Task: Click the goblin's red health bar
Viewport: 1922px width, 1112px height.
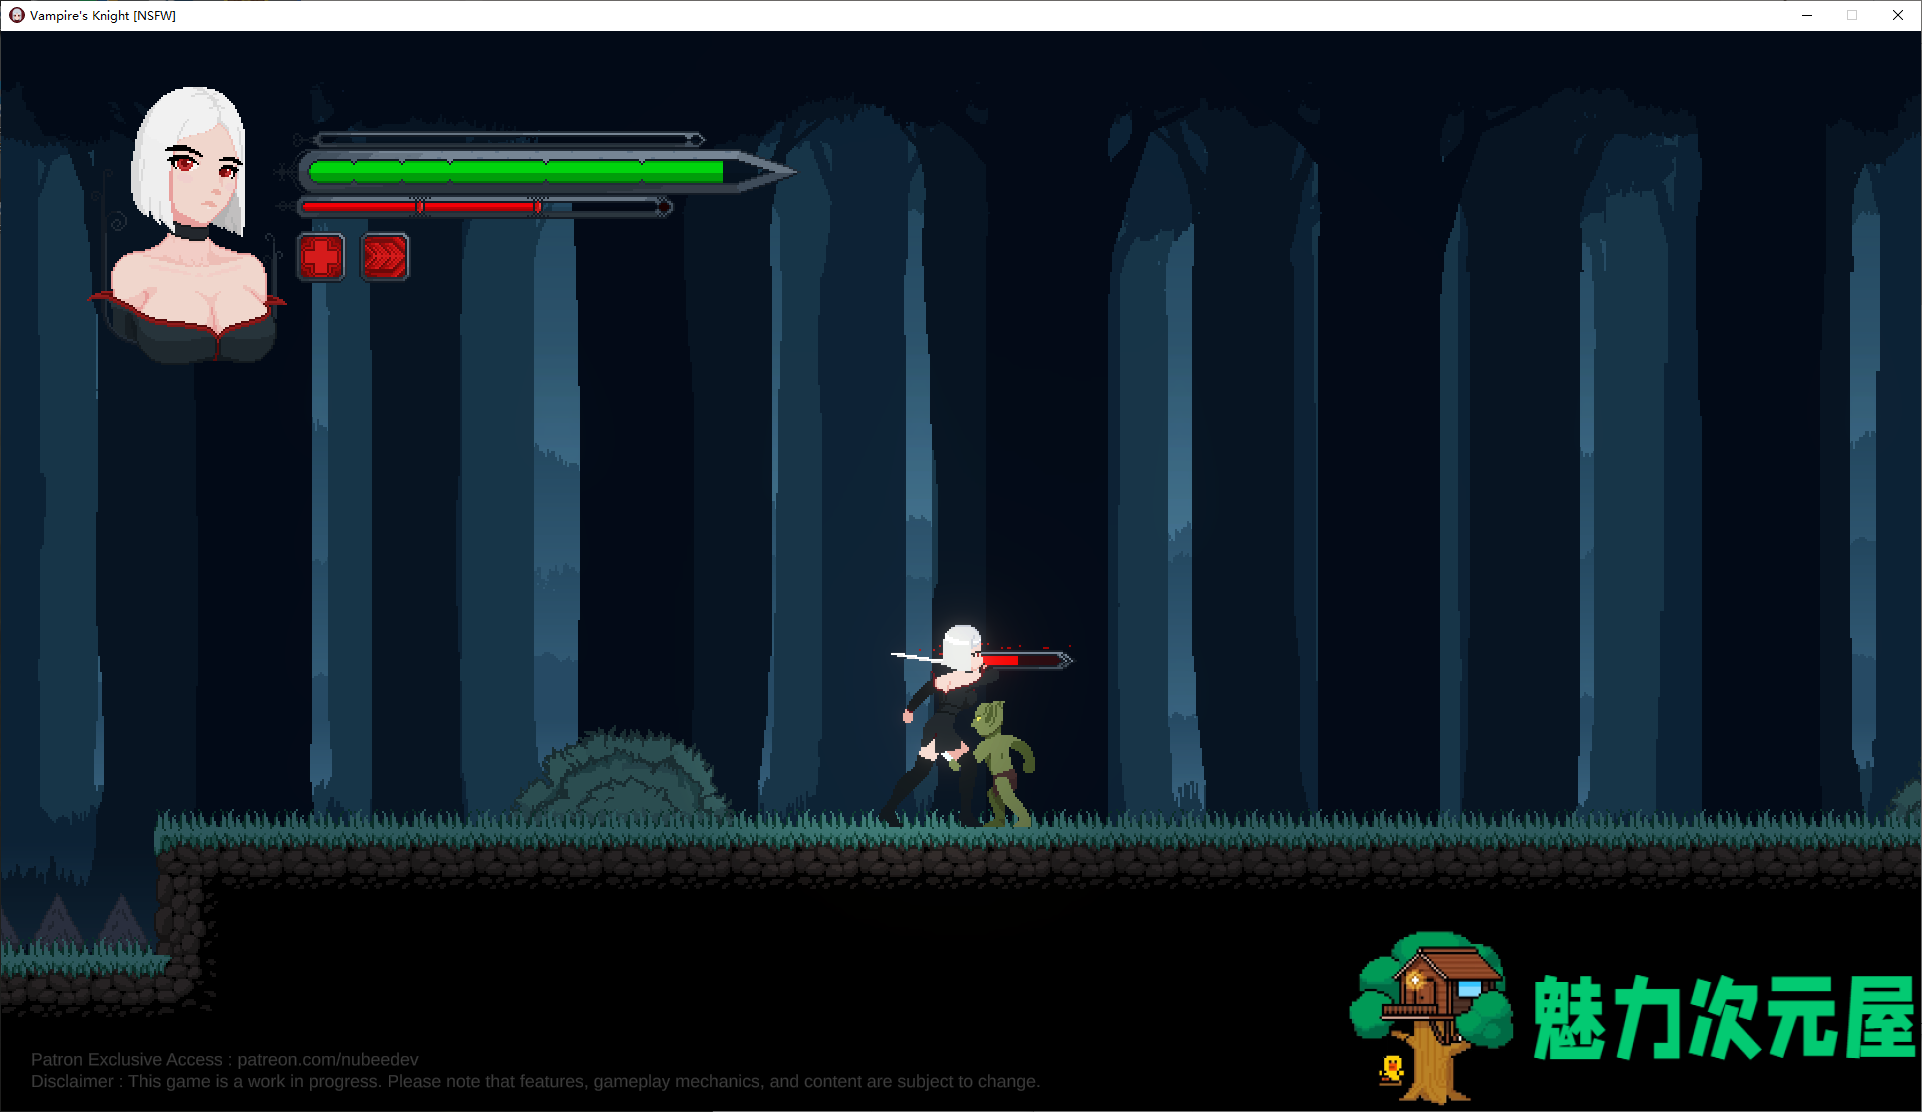Action: (1025, 660)
